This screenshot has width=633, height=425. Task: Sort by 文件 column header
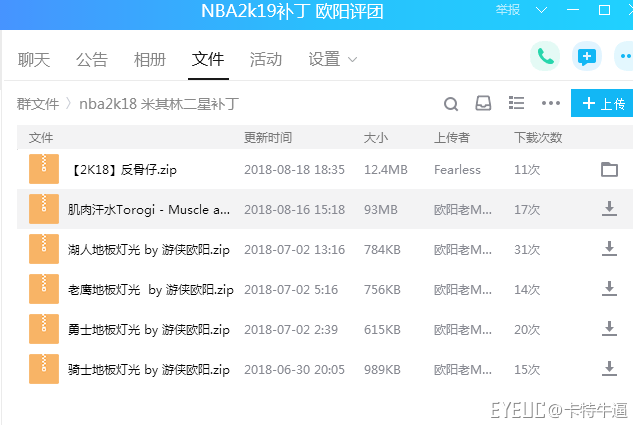[x=41, y=138]
